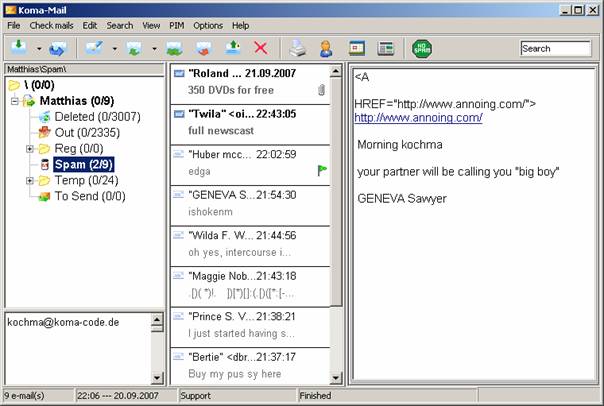This screenshot has height=406, width=604.
Task: Click the mail list scrollbar thumb
Action: click(x=336, y=192)
